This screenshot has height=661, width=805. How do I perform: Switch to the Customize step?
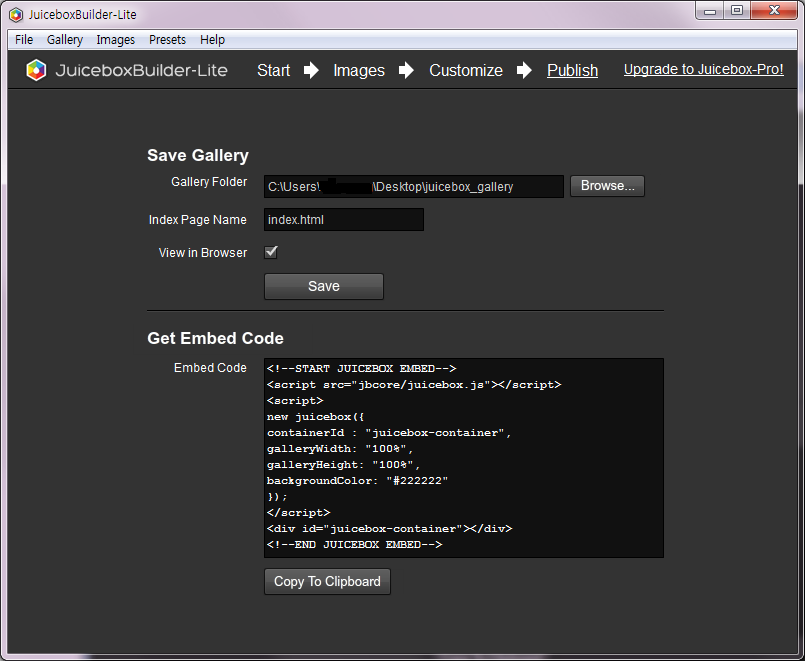465,70
